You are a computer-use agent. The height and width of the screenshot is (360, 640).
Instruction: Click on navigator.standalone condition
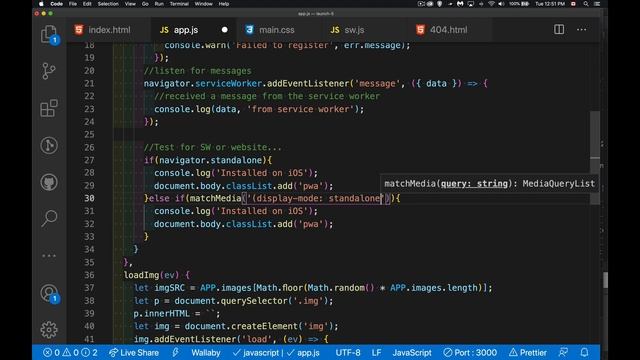point(212,160)
